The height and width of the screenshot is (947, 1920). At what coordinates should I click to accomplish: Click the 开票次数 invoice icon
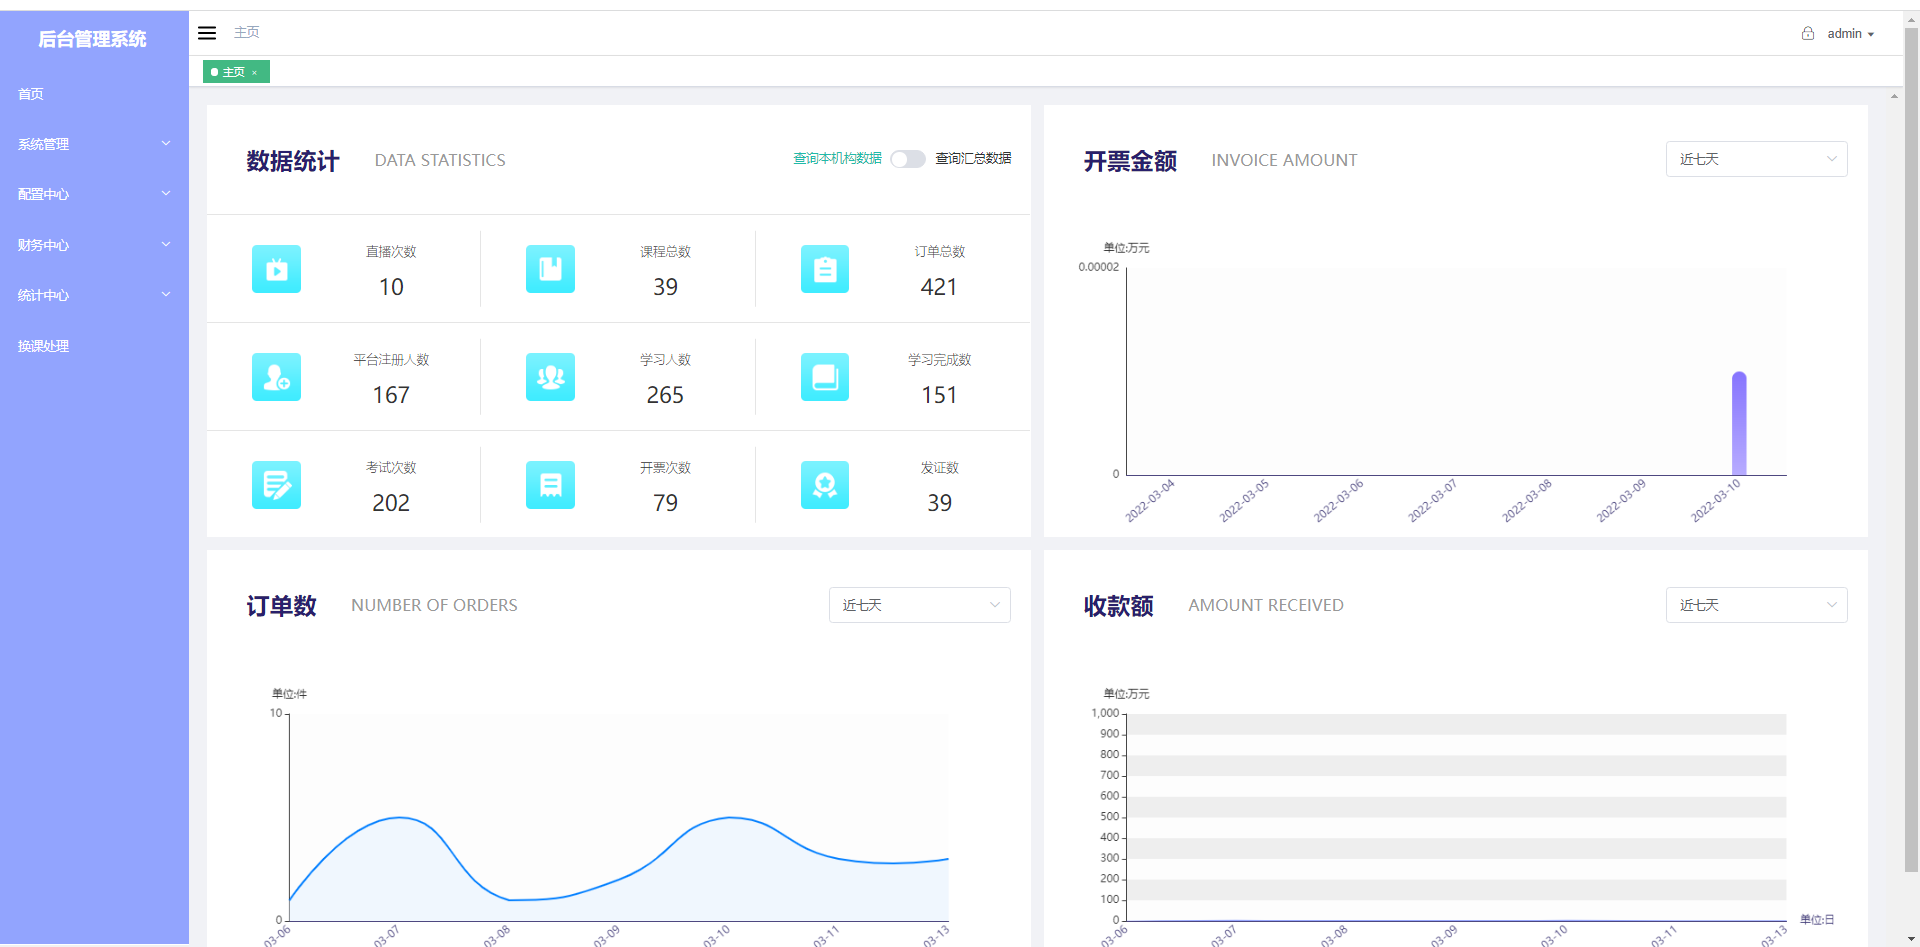point(550,485)
